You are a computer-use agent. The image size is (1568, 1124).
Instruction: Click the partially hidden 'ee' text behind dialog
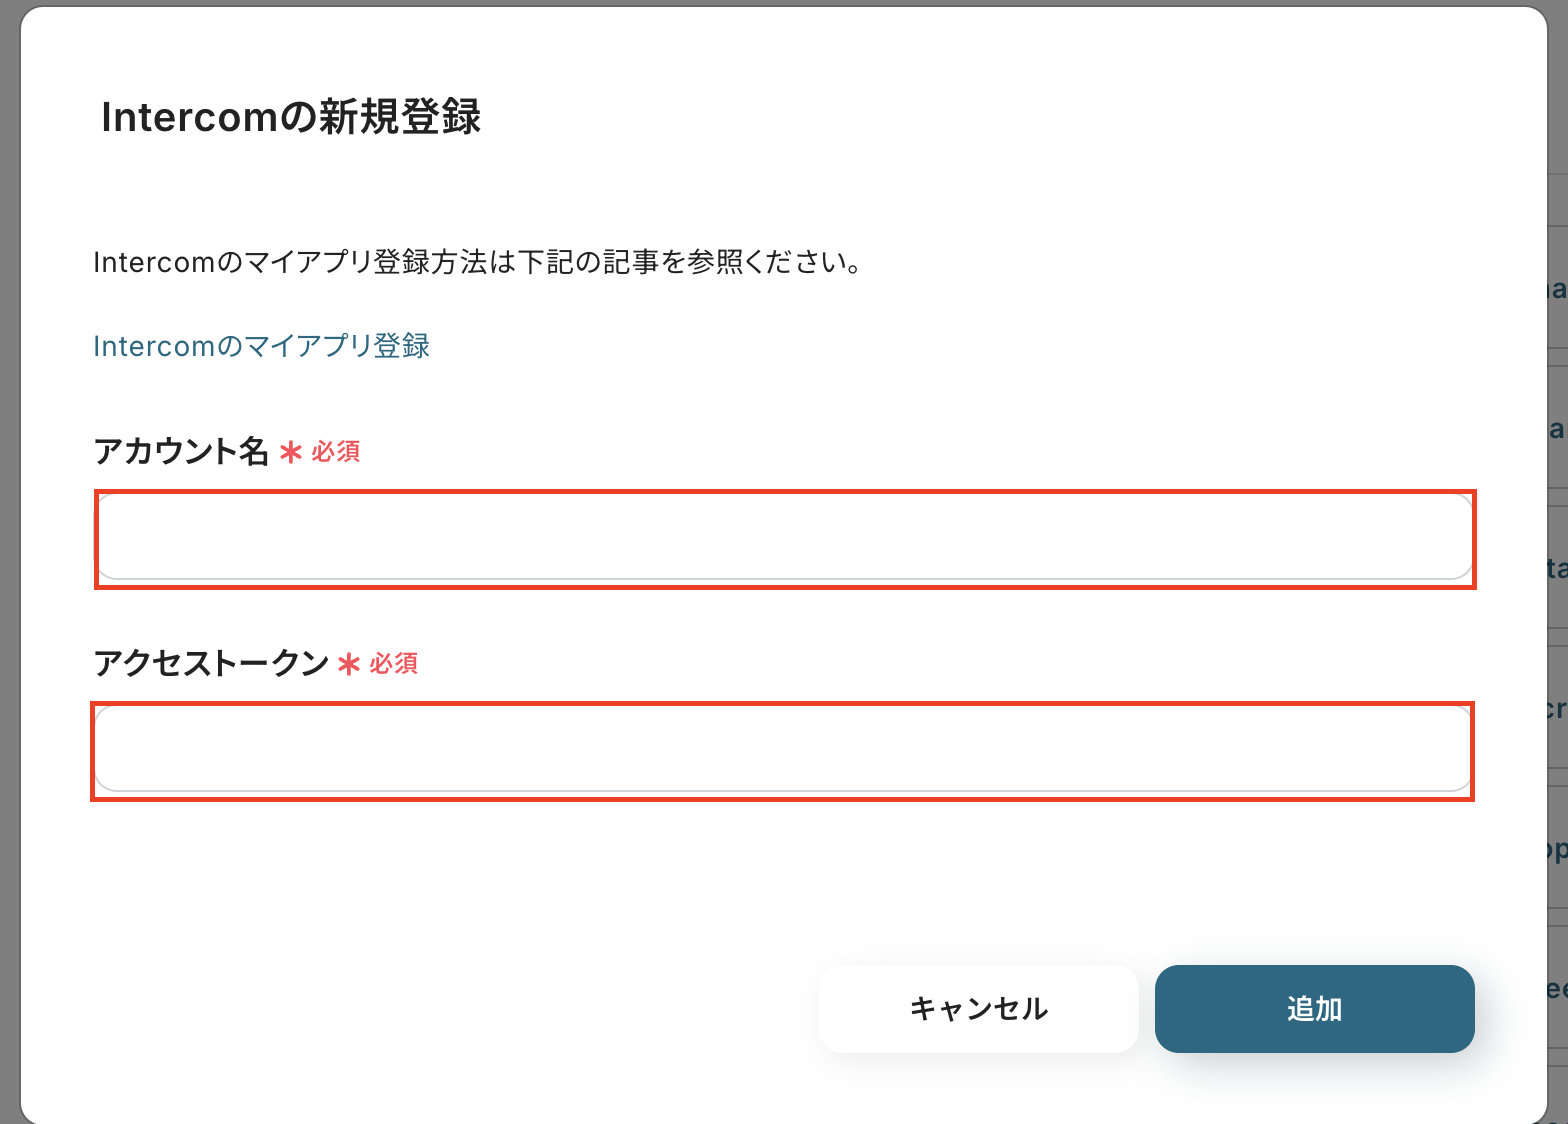[x=1557, y=989]
